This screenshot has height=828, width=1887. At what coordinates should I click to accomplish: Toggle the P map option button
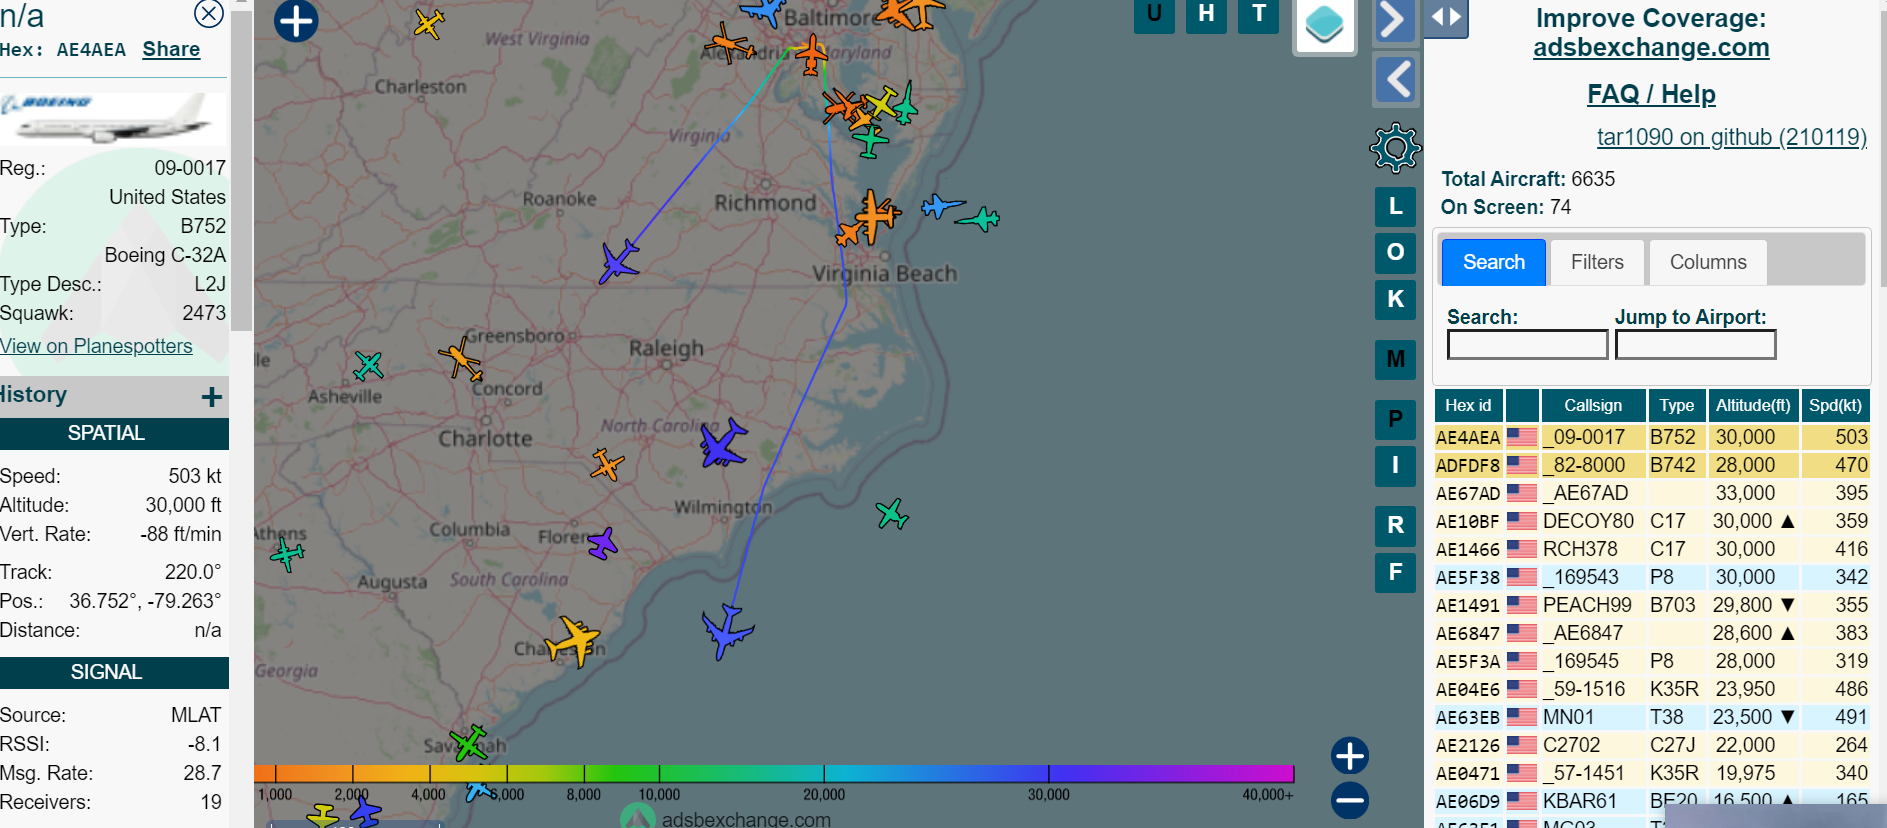(x=1395, y=419)
